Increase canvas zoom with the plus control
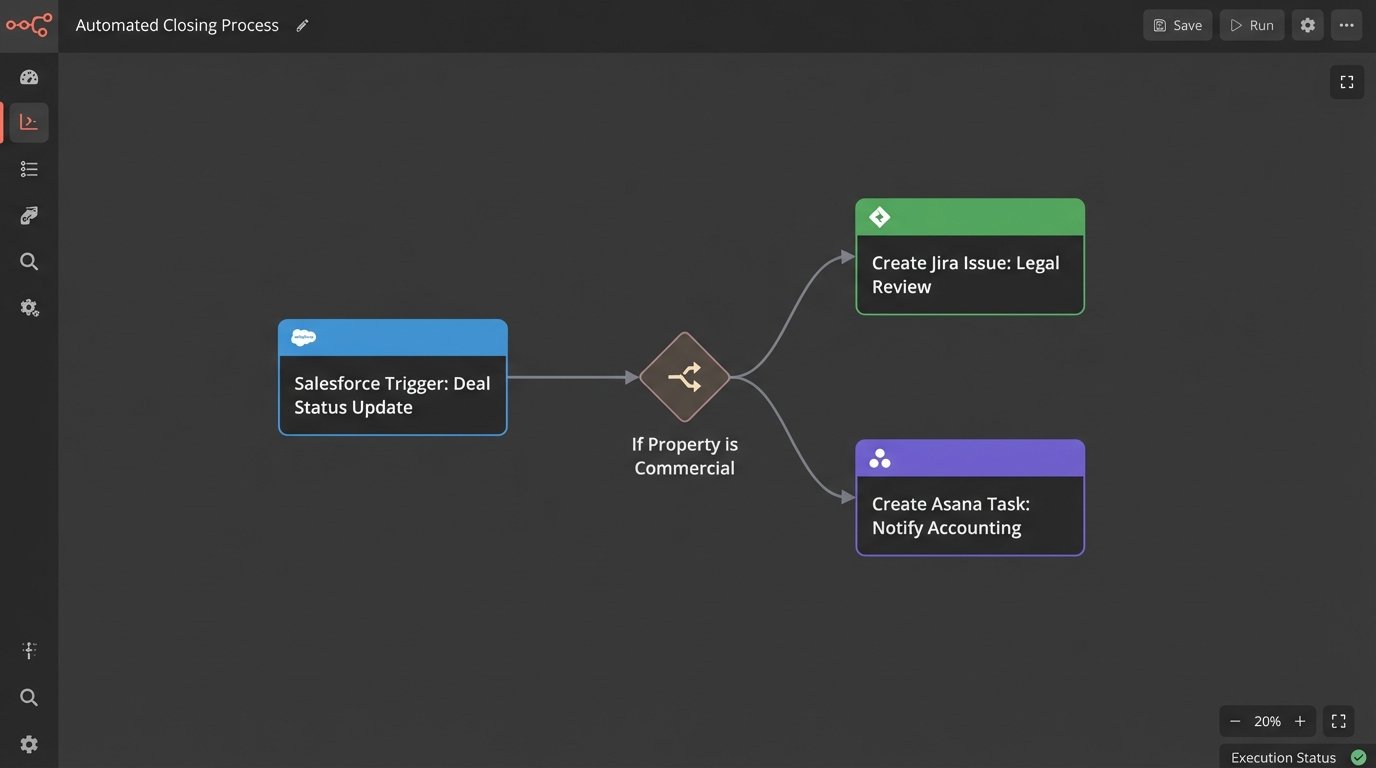The height and width of the screenshot is (768, 1376). click(1300, 720)
